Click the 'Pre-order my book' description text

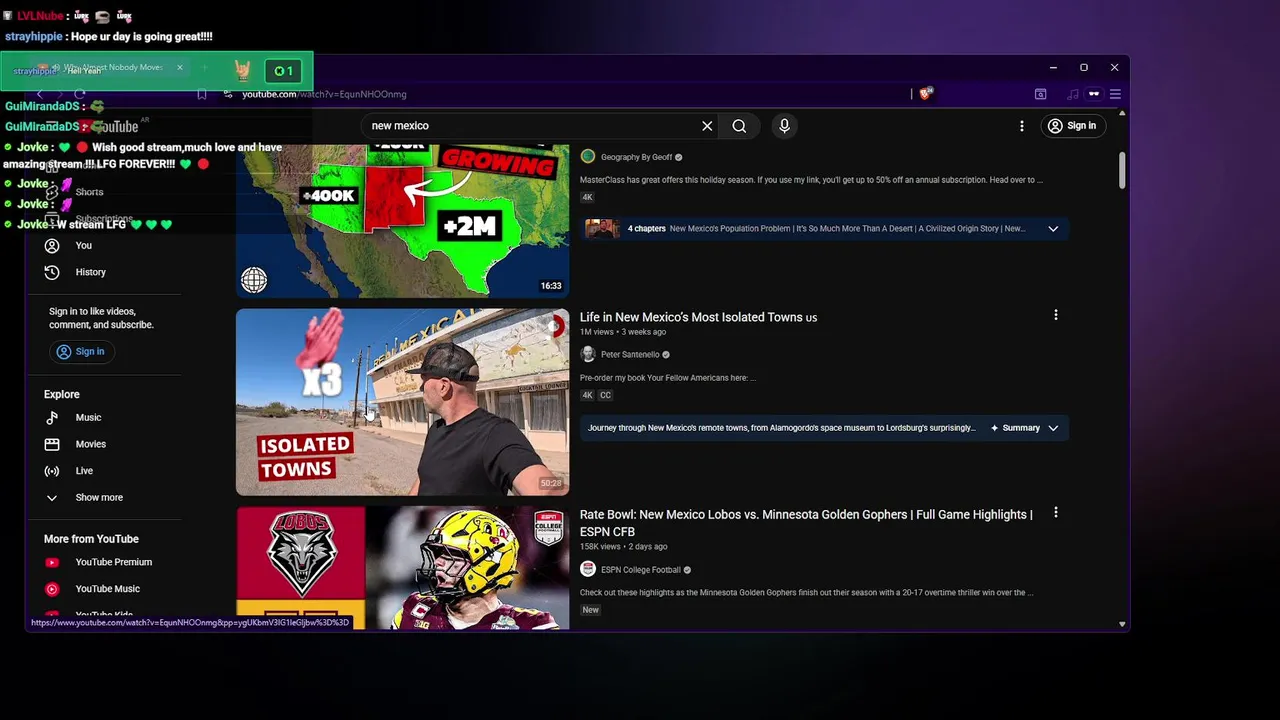click(668, 378)
